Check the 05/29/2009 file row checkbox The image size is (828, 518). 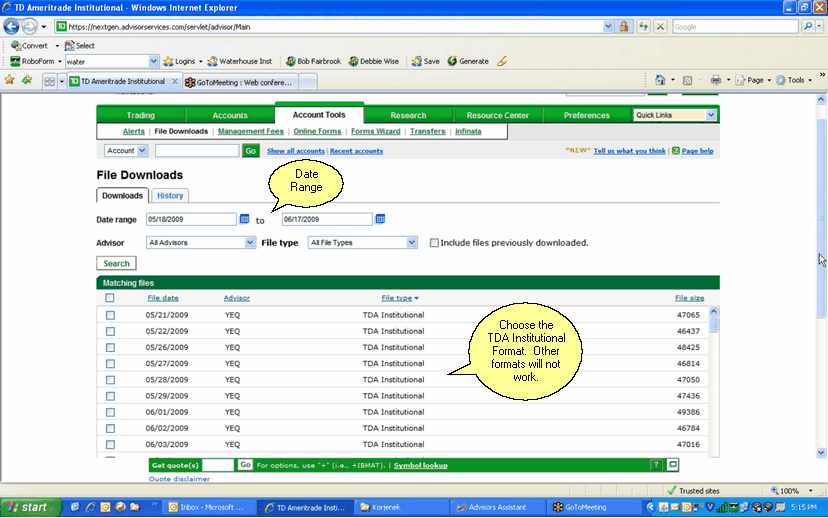[110, 396]
